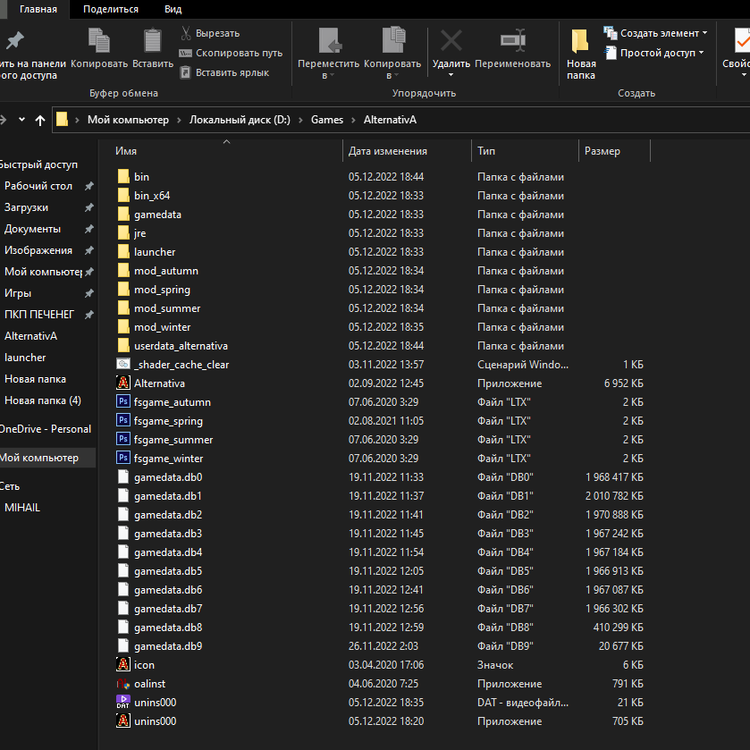The width and height of the screenshot is (750, 750).
Task: Sort files by Размер column header
Action: [x=602, y=151]
